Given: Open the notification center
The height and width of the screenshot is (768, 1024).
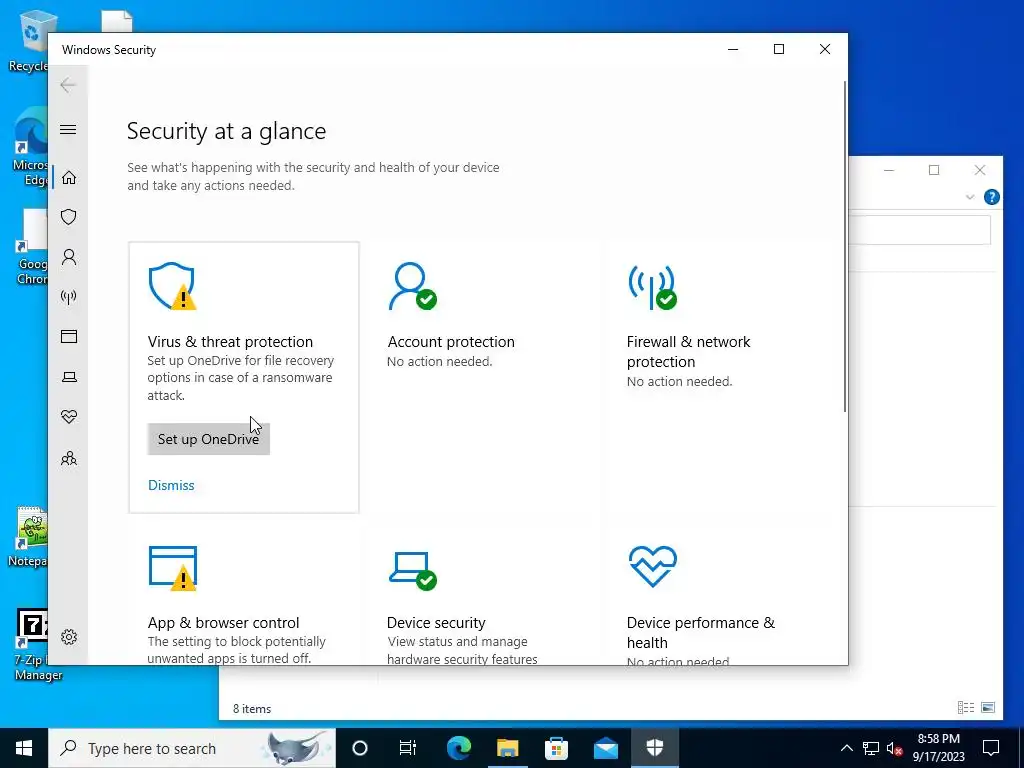Looking at the screenshot, I should click(991, 748).
